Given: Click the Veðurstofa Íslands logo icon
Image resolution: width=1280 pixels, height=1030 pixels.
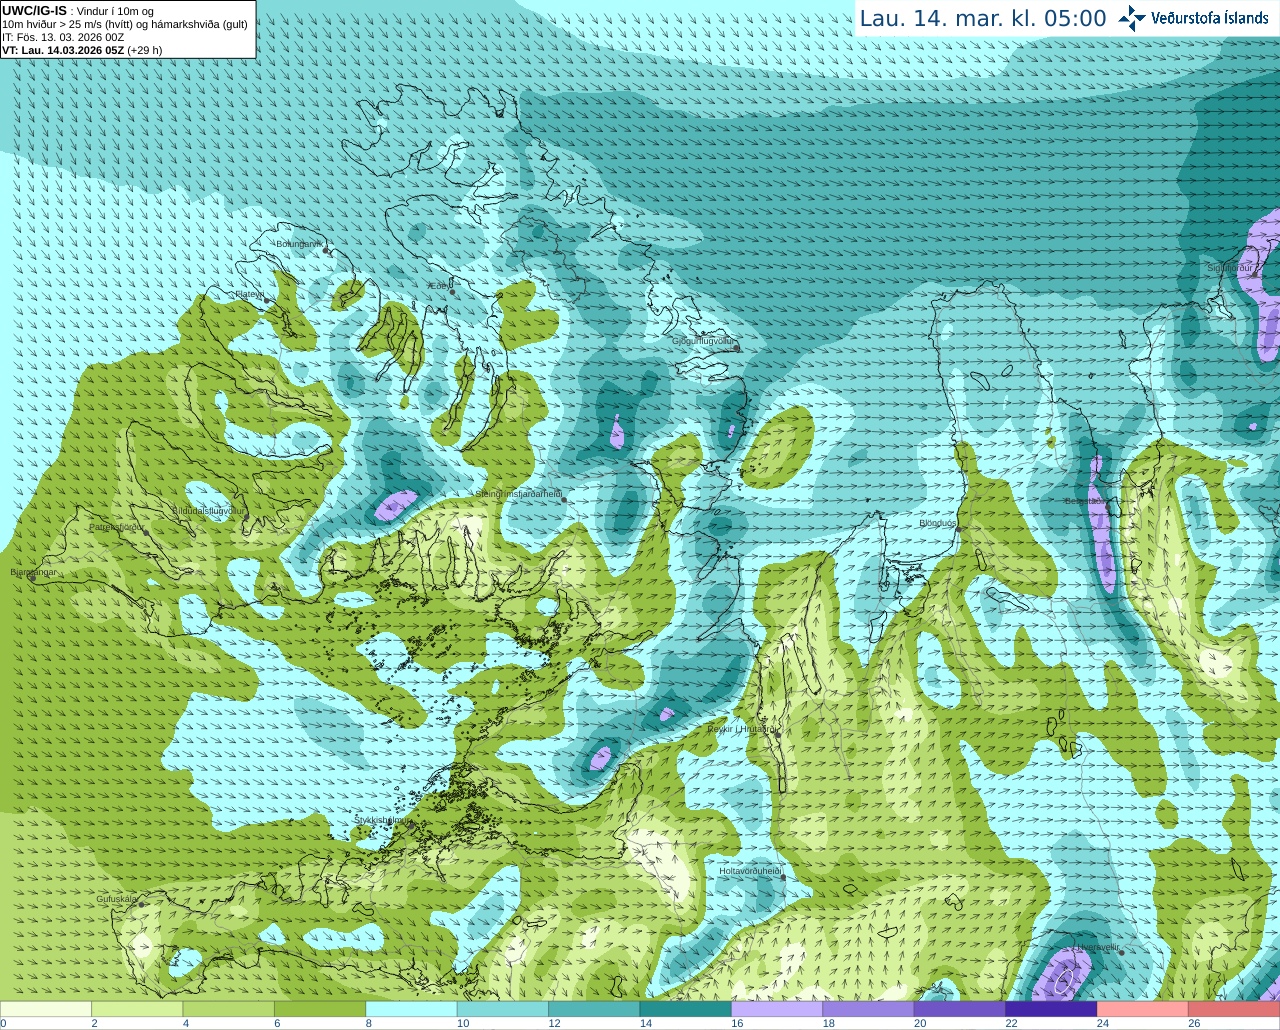Looking at the screenshot, I should tap(1132, 17).
